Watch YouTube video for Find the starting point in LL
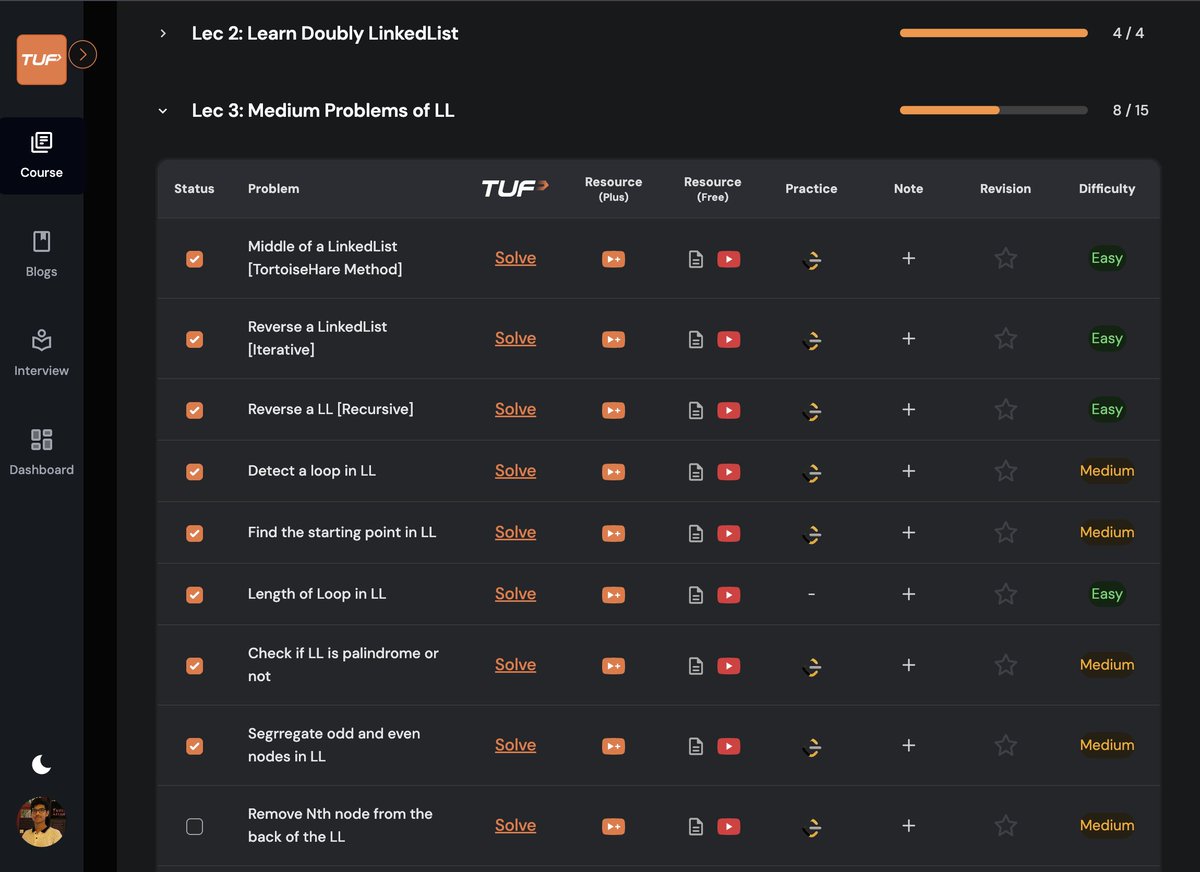Screen dimensions: 1200x872 [x=729, y=534]
